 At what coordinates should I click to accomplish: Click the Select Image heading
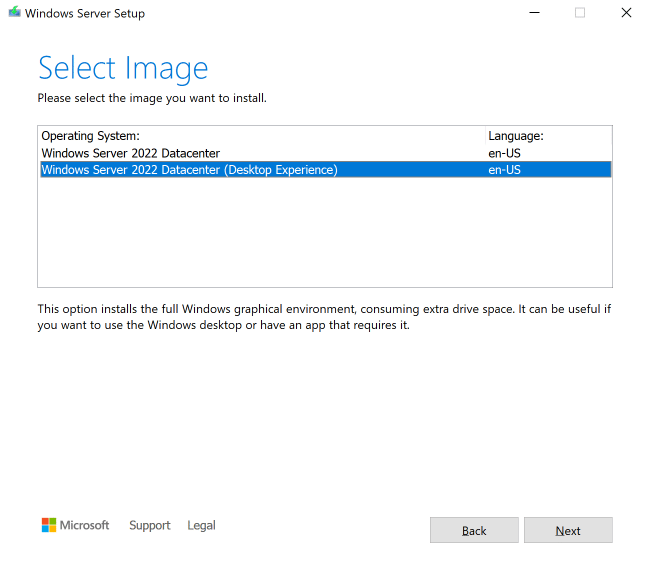123,68
